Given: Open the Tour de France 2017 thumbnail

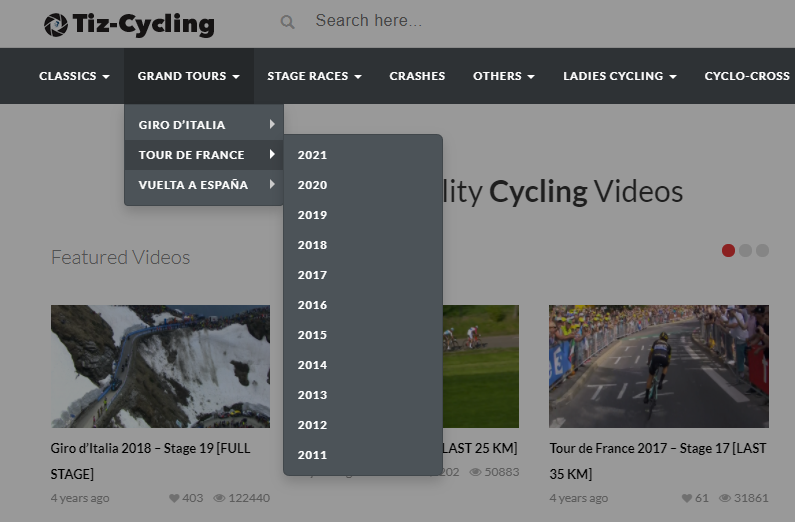Looking at the screenshot, I should tap(659, 366).
